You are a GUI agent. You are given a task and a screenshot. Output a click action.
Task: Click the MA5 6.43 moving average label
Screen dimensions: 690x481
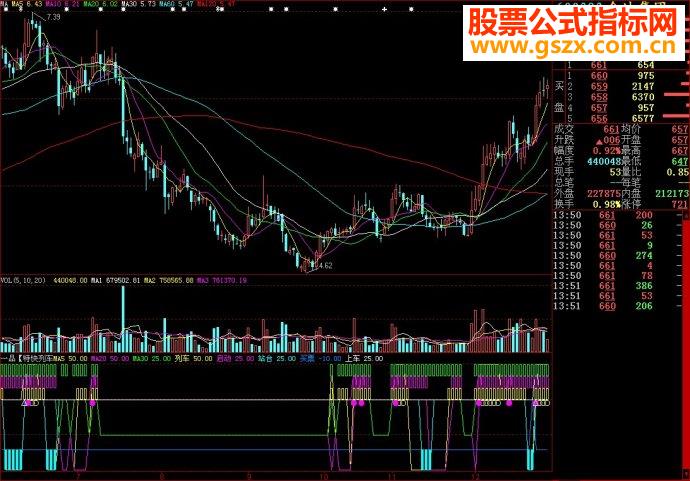(x=27, y=4)
